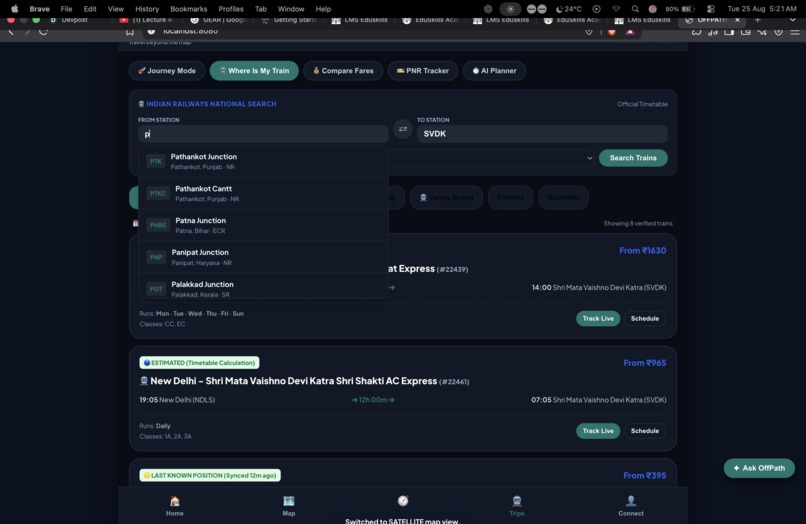
Task: View Schedule for Shri Shakti AC Express
Action: tap(645, 431)
